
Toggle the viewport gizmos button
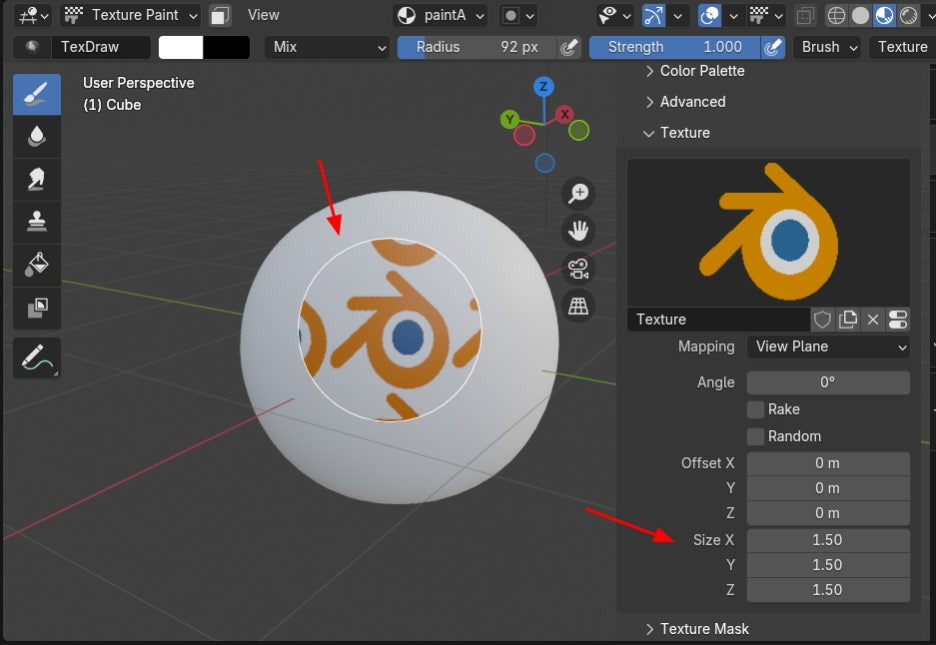tap(653, 16)
